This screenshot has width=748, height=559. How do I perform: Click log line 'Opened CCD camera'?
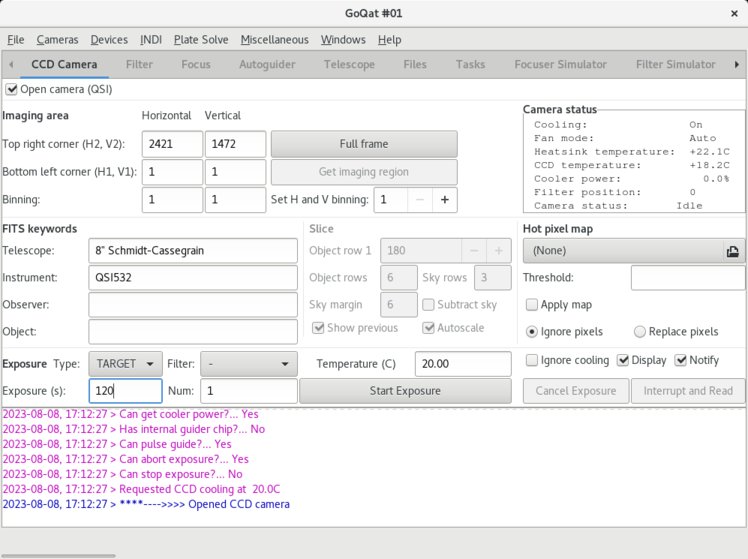pyautogui.click(x=146, y=504)
